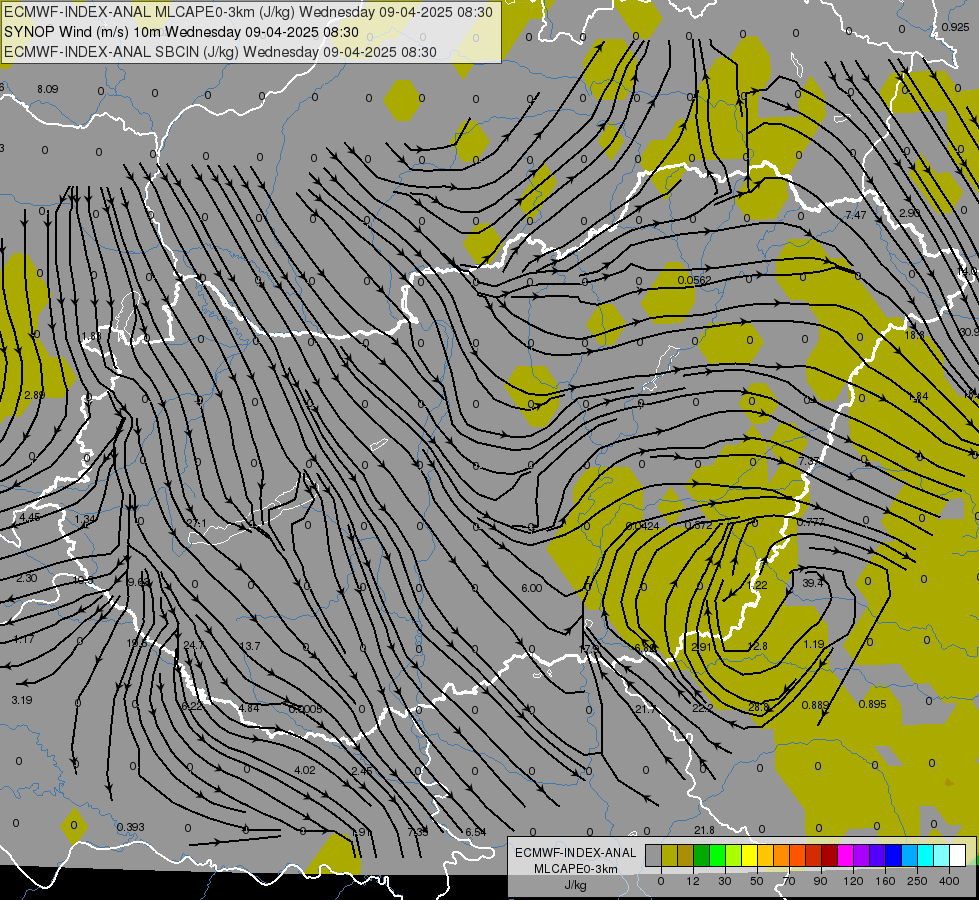Click the map value '4.45'
This screenshot has height=900, width=979.
(x=30, y=517)
